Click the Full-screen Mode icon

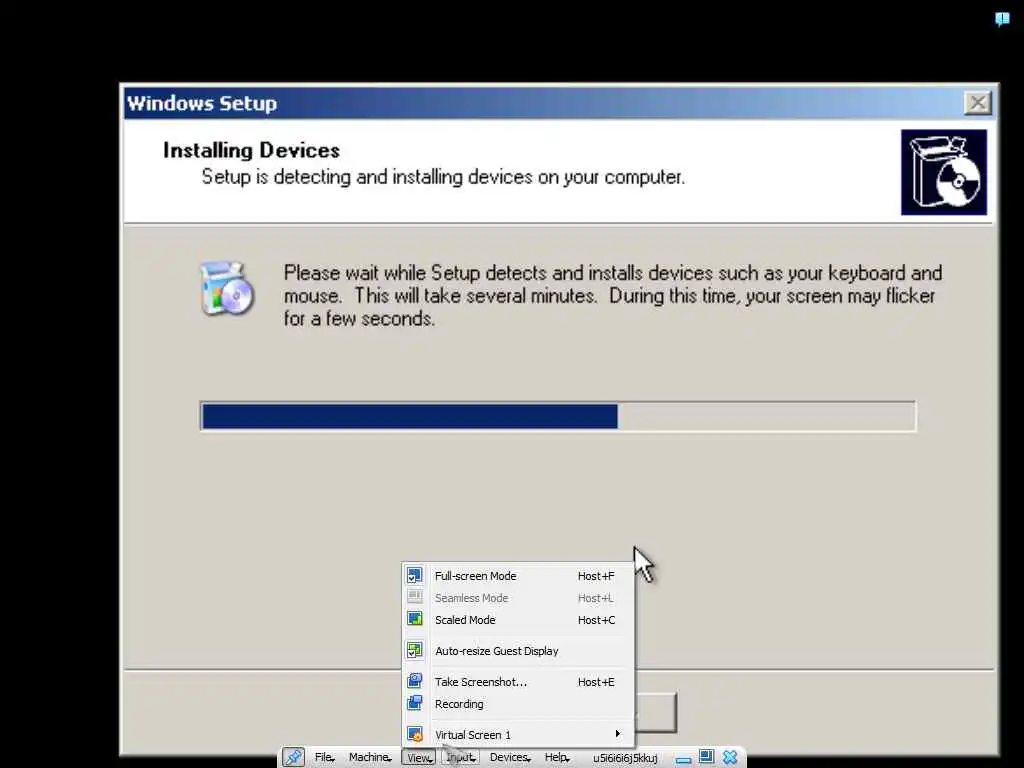coord(415,575)
